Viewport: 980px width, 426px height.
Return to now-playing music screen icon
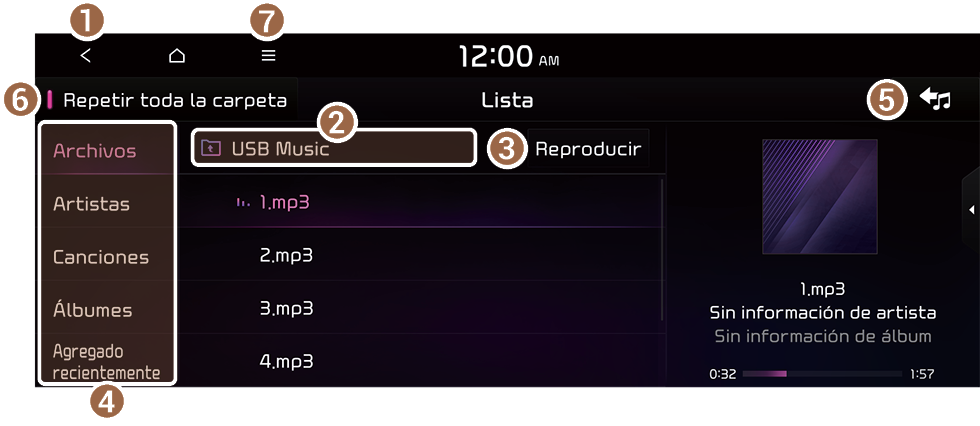935,100
